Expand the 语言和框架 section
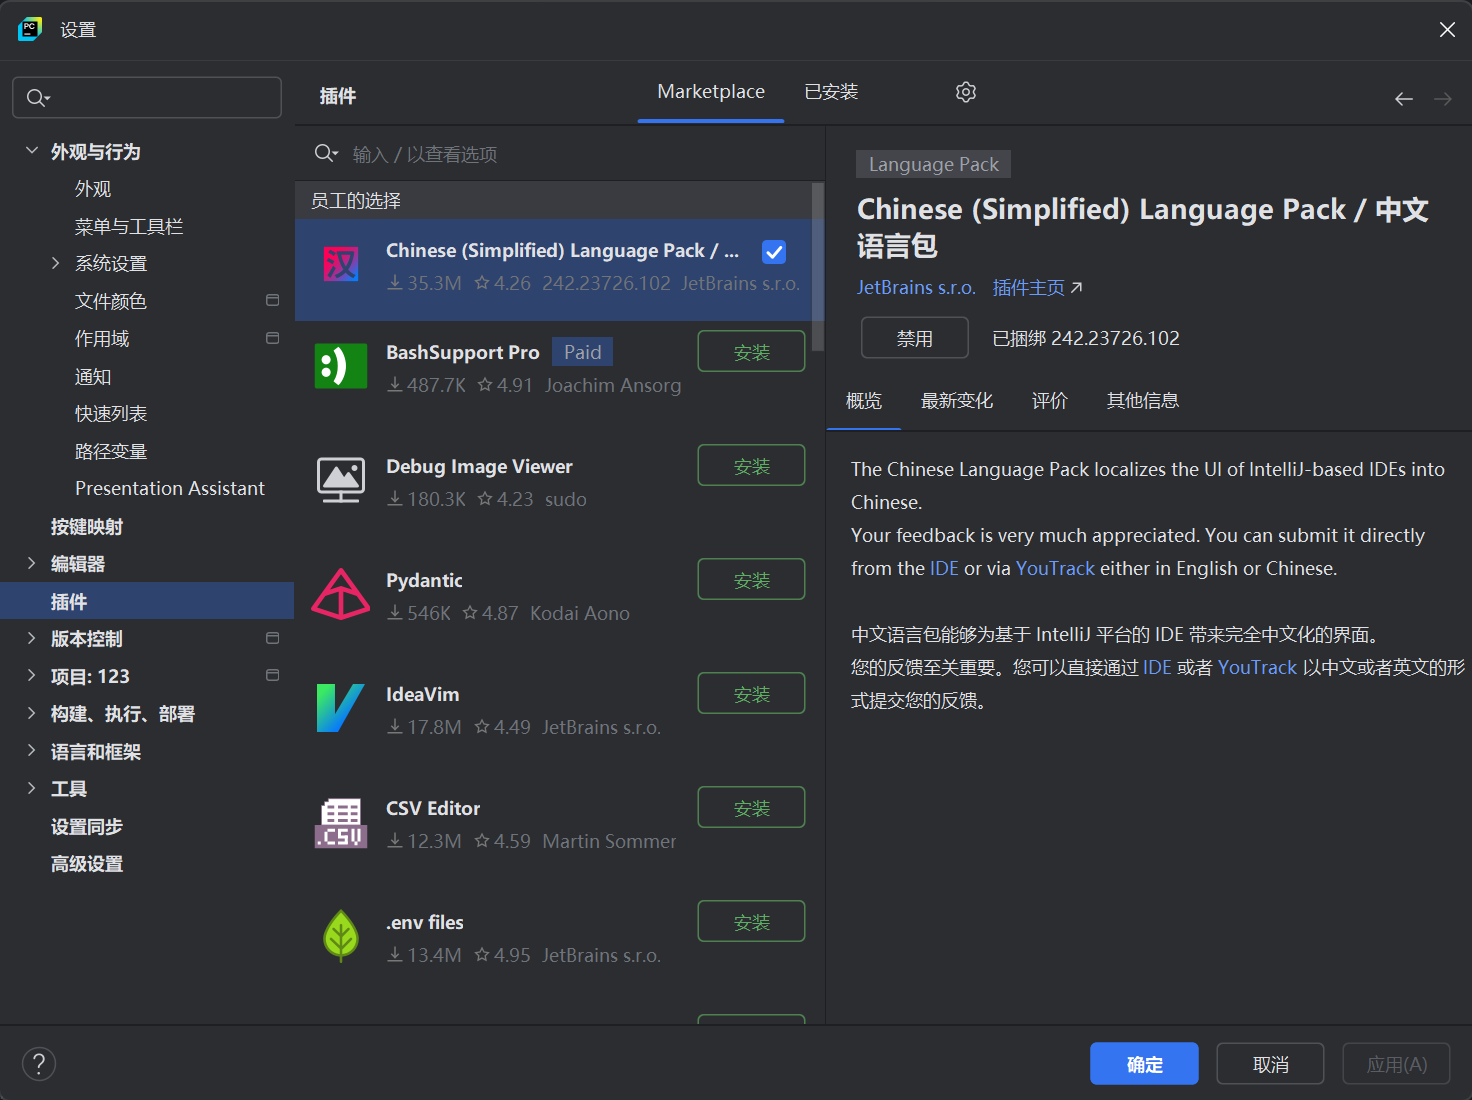 coord(31,751)
